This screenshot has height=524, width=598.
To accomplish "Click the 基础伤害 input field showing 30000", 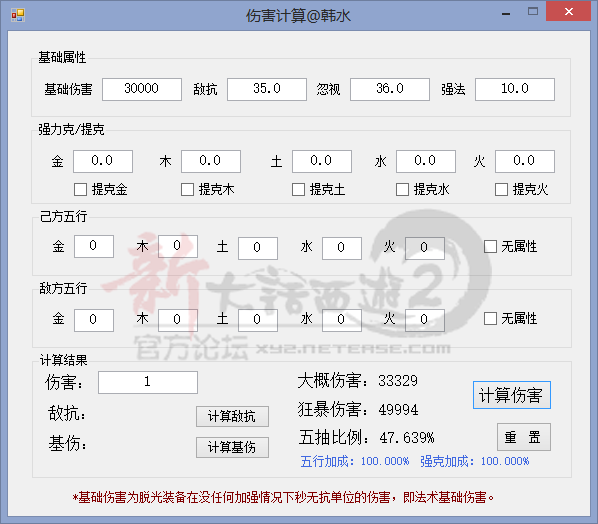I will click(142, 89).
